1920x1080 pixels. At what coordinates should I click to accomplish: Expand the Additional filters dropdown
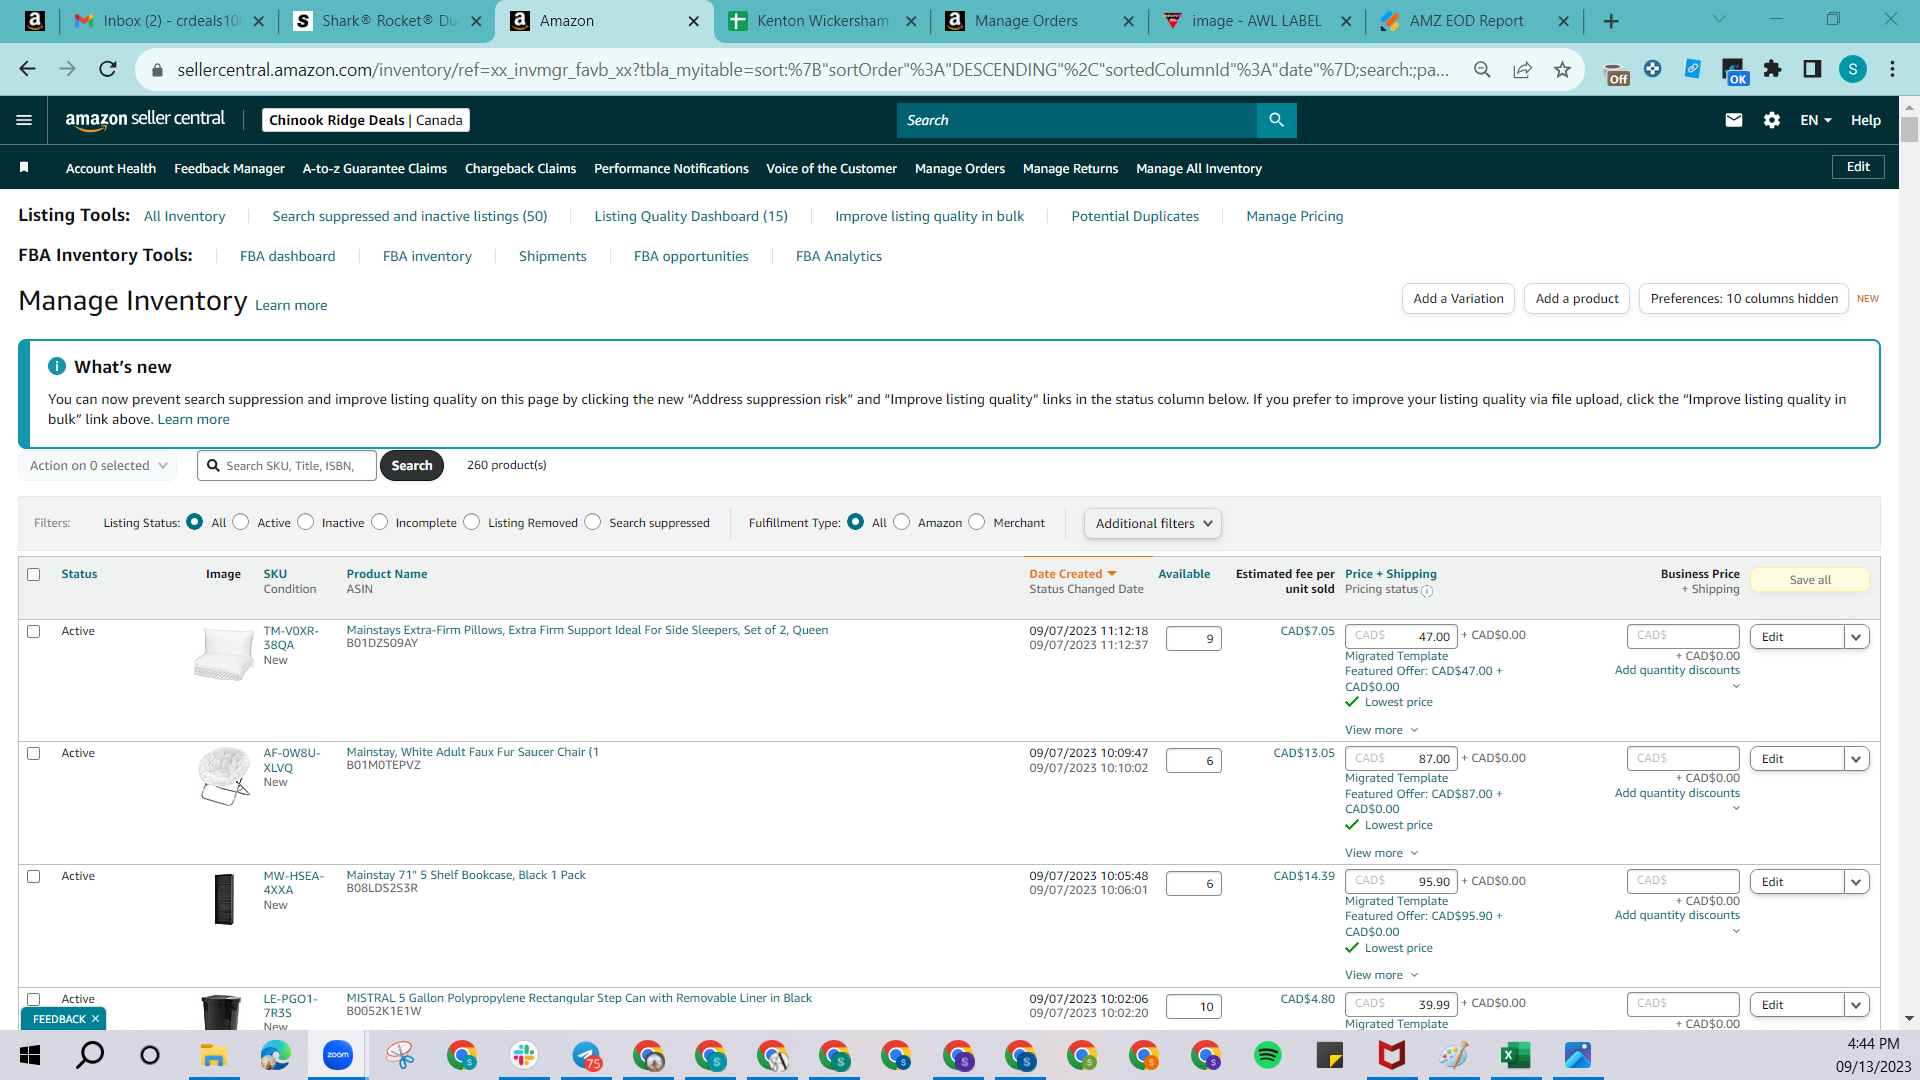coord(1153,523)
